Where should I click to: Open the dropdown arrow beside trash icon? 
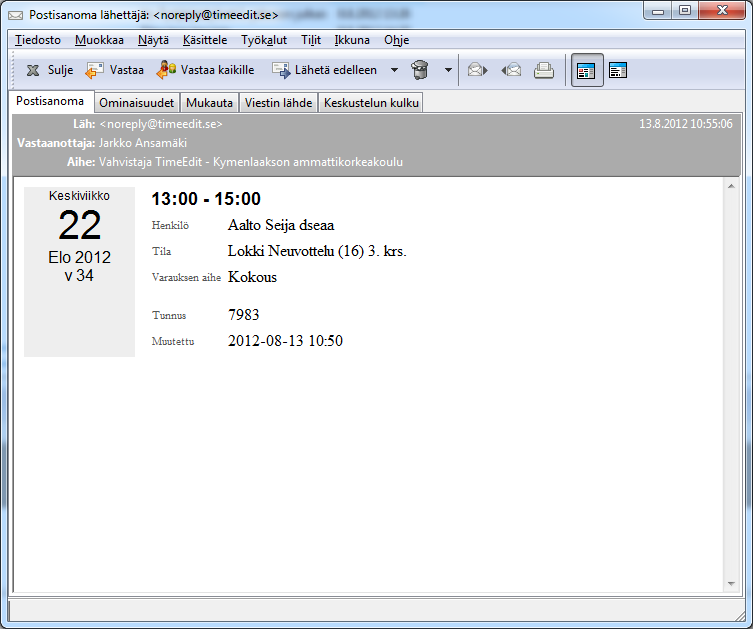(448, 70)
